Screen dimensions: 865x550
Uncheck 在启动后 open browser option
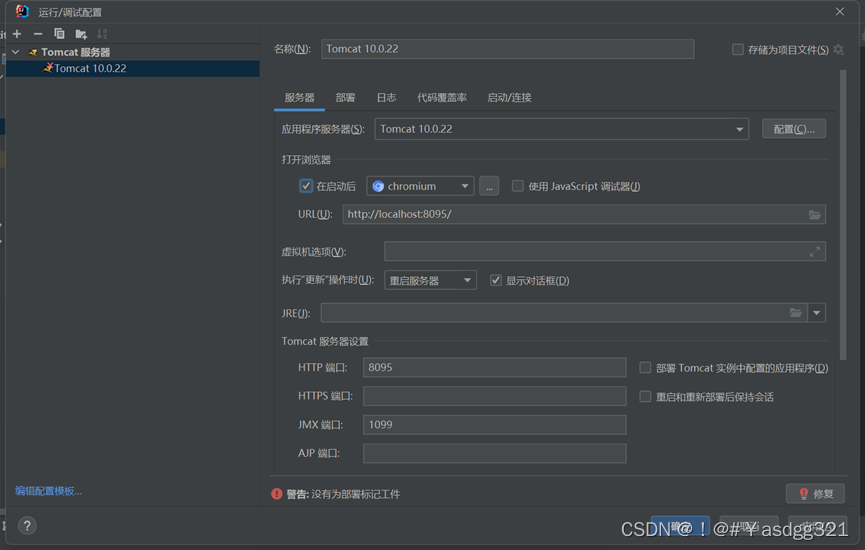point(306,186)
